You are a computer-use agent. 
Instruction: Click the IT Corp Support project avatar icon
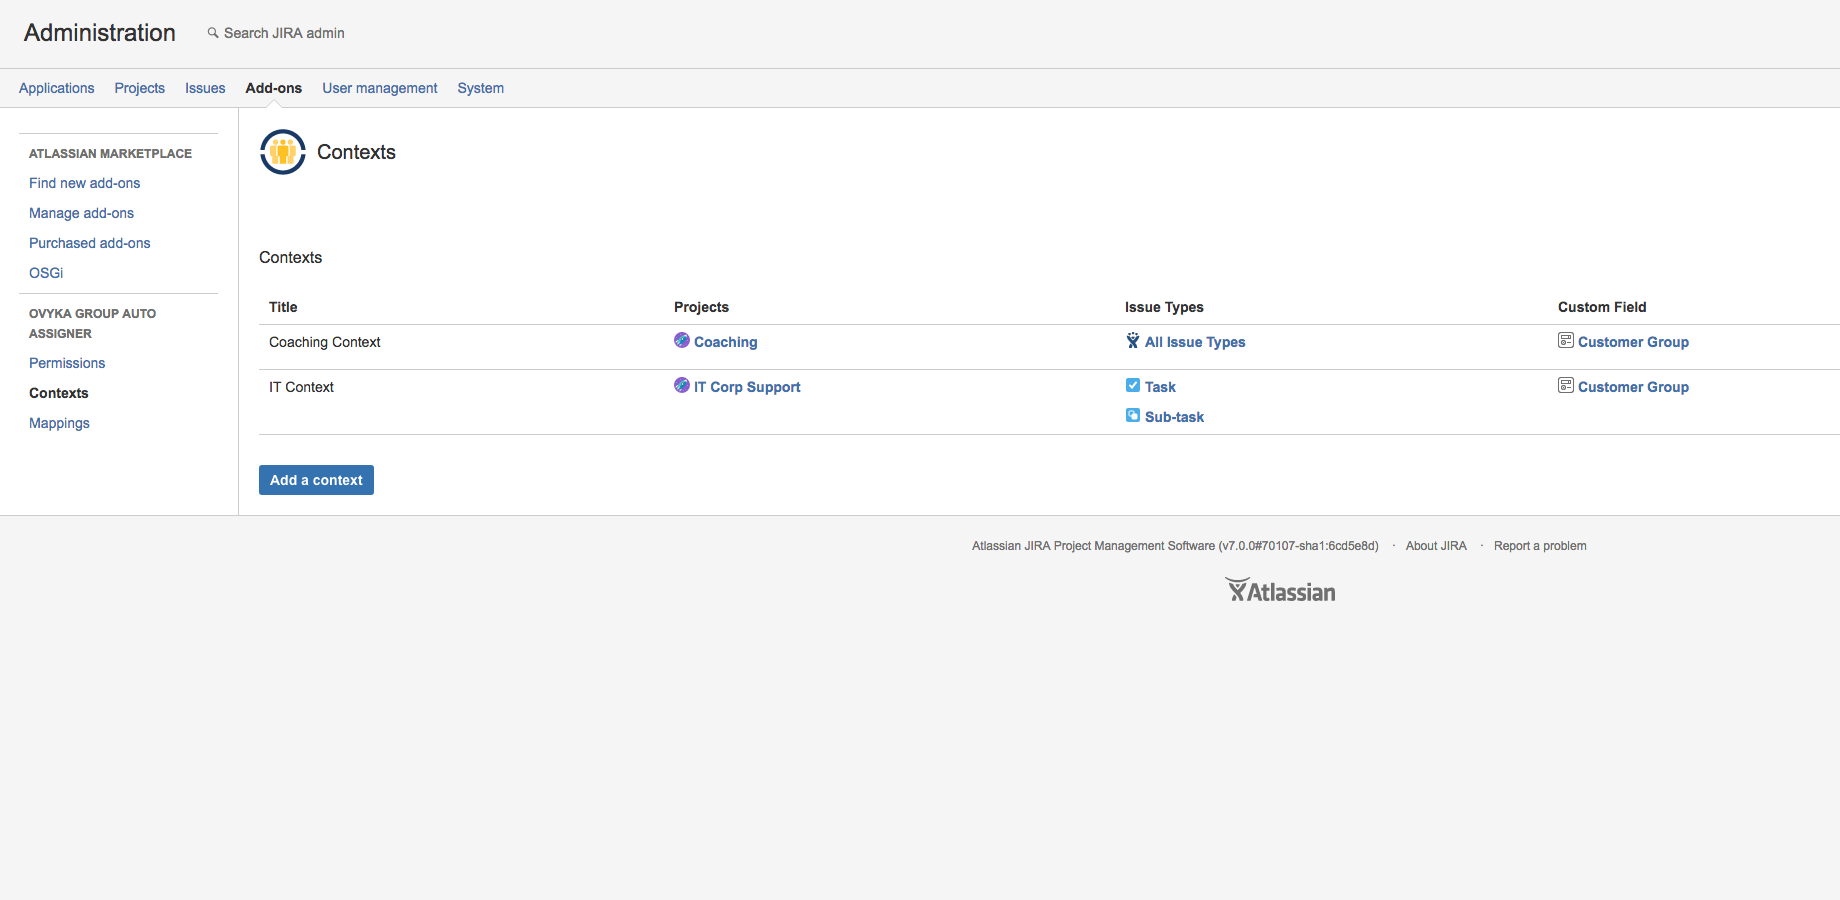(682, 385)
